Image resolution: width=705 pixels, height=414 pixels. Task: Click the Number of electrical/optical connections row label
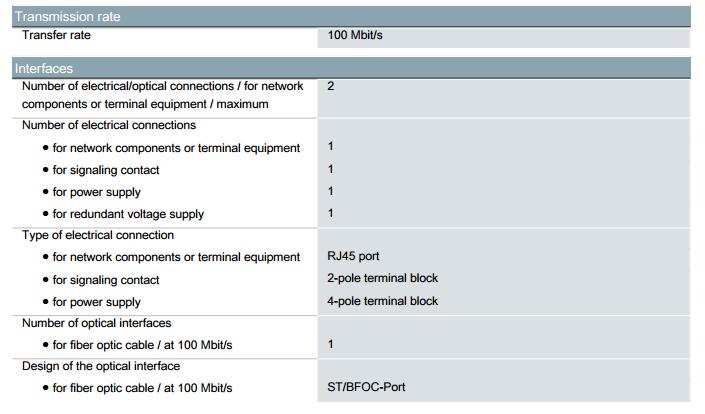[x=163, y=95]
